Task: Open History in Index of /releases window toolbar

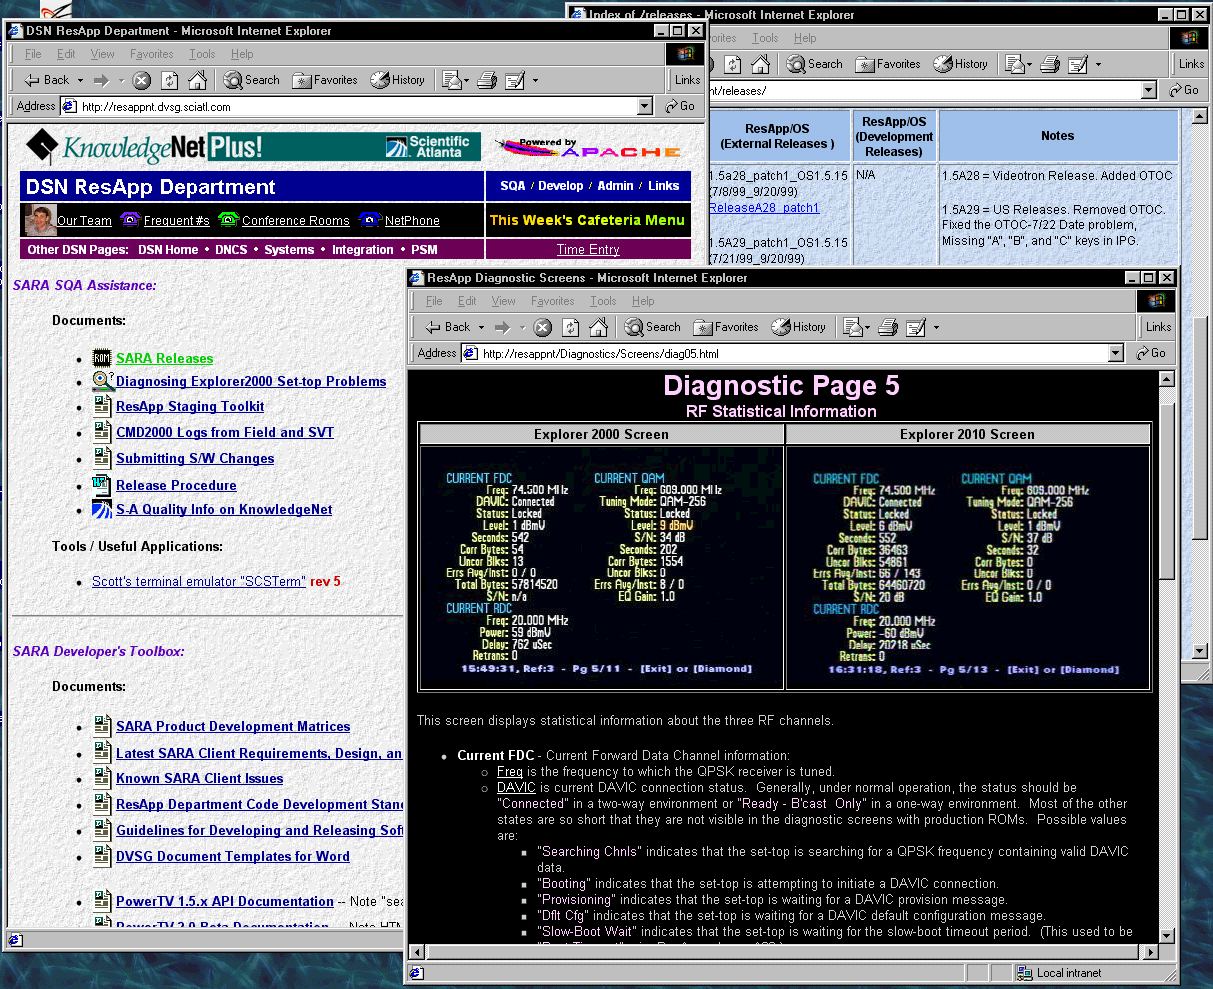Action: click(x=961, y=64)
